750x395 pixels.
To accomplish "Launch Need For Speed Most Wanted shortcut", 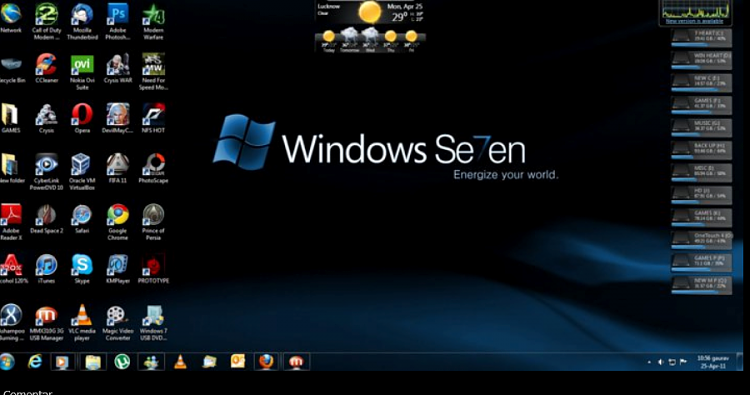I will [x=153, y=72].
